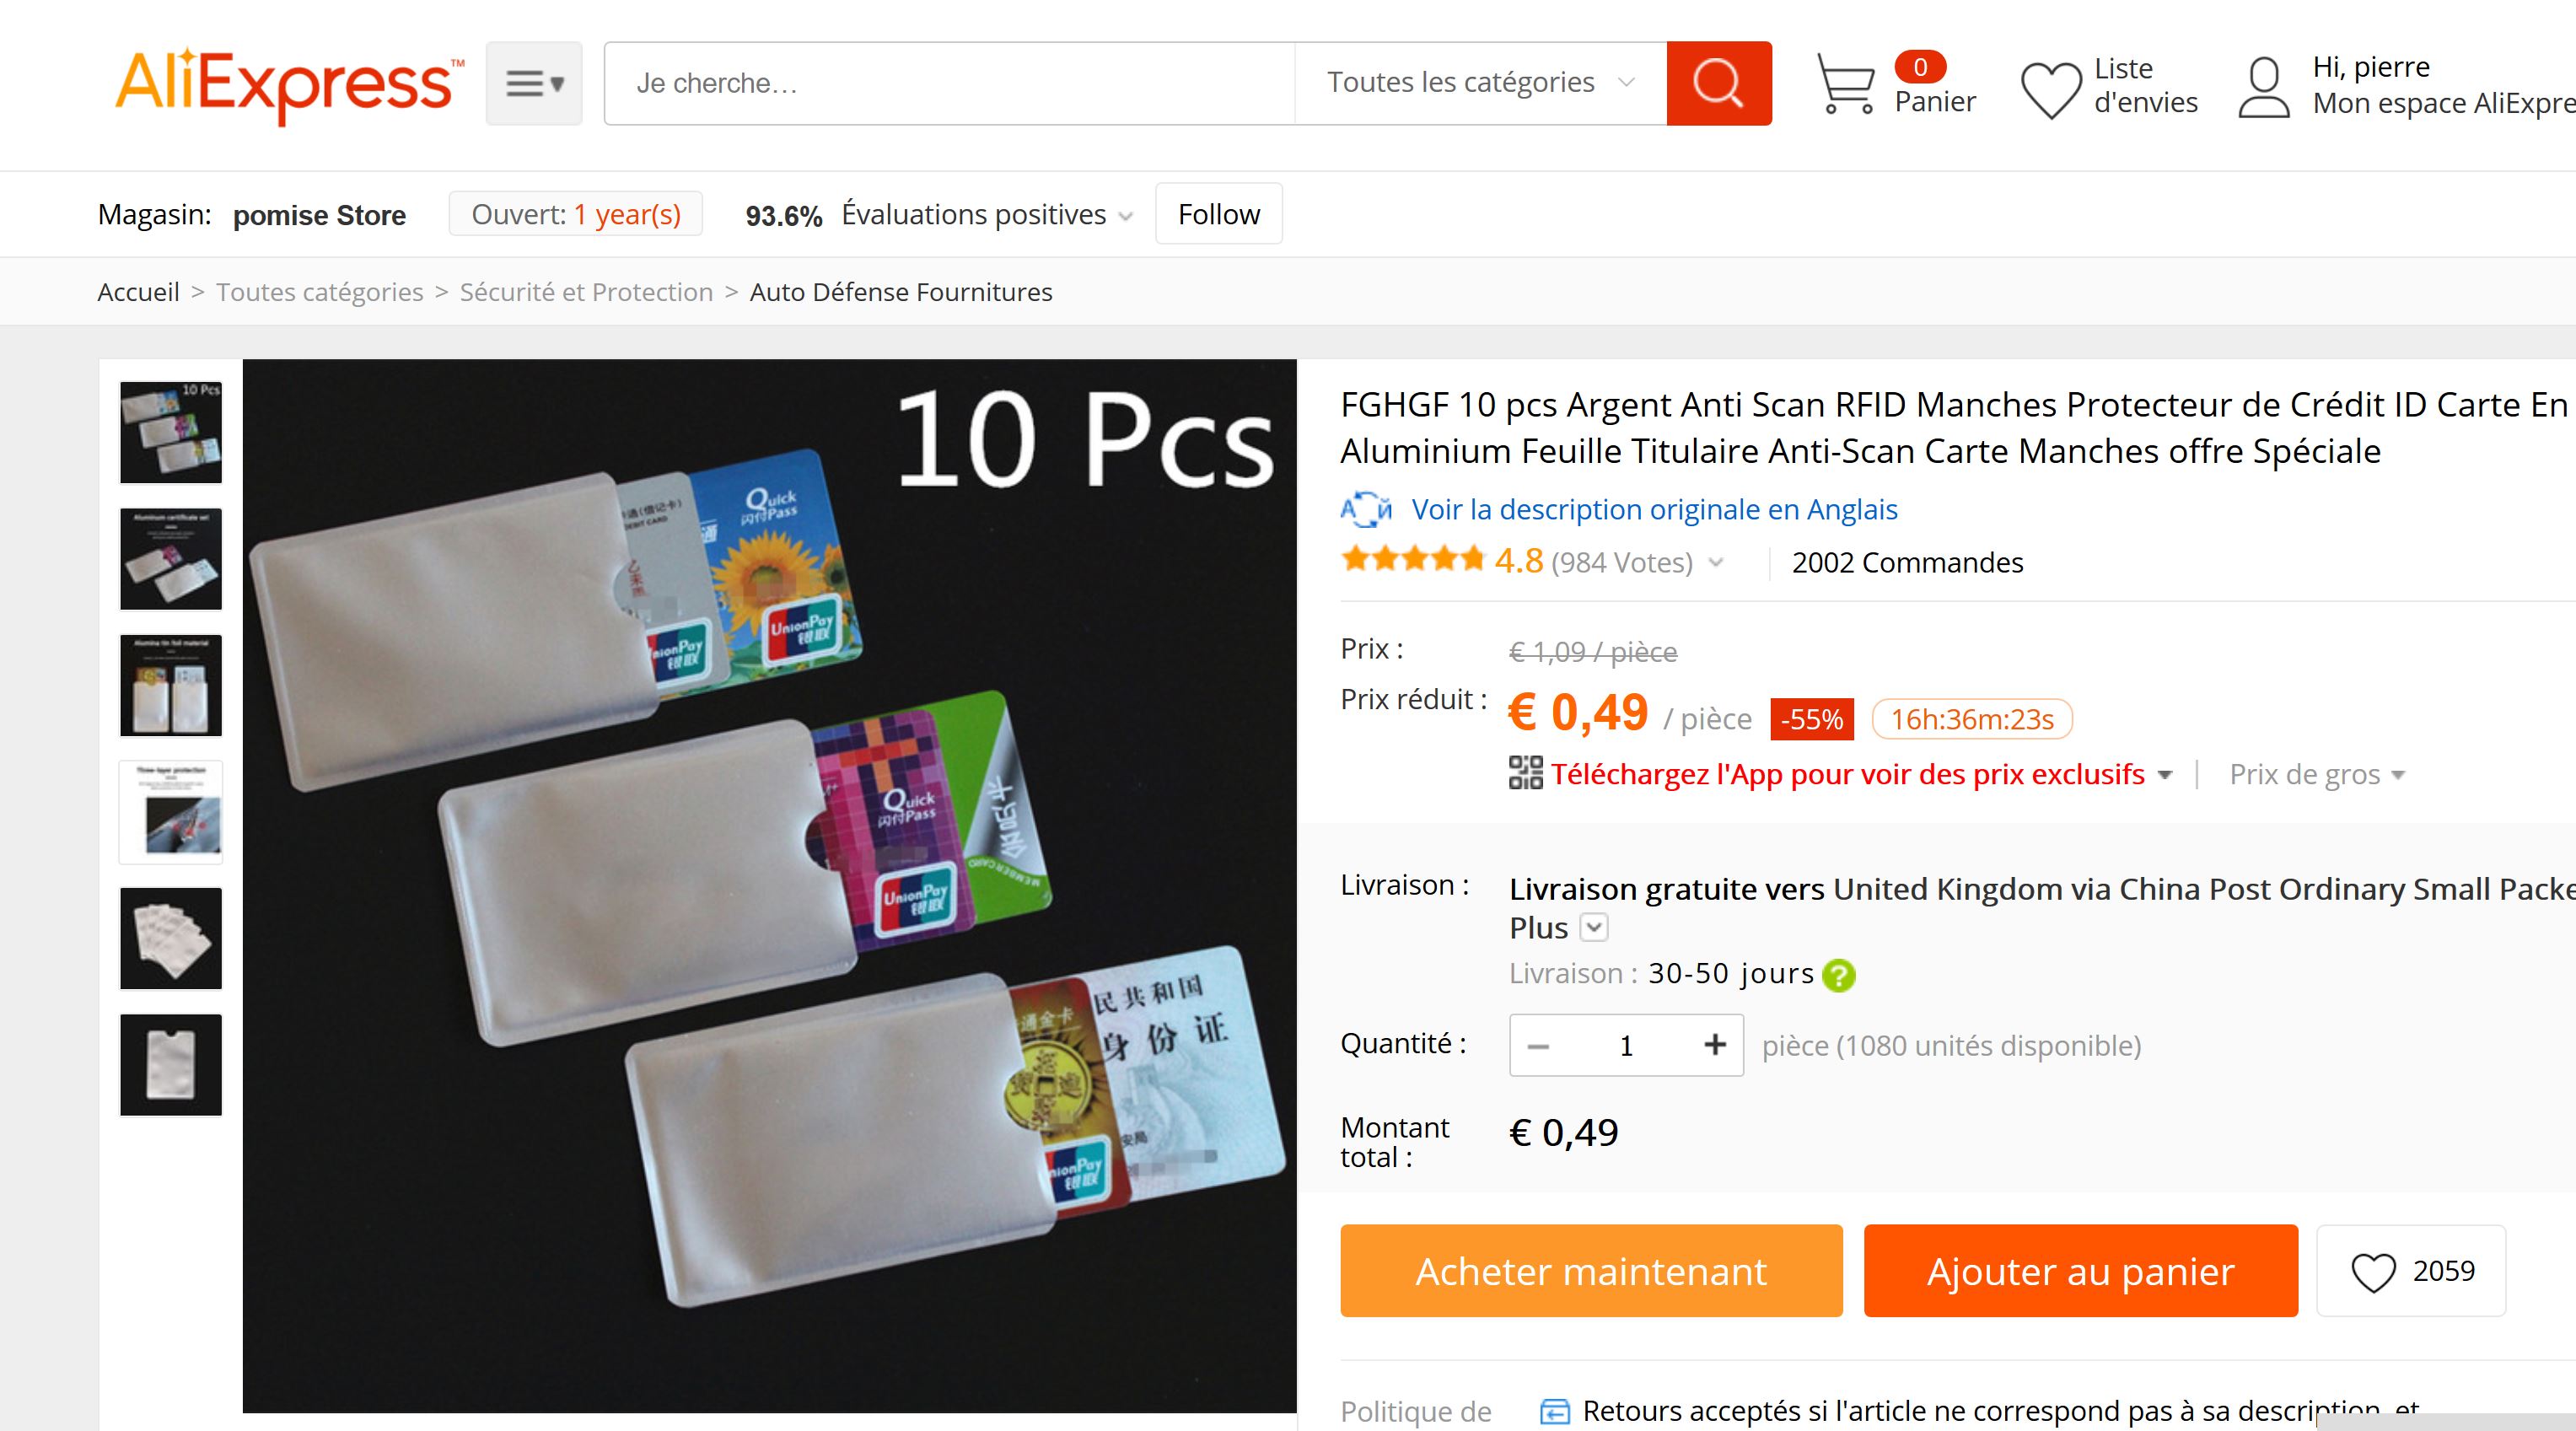Decrease quantity with the minus button
The height and width of the screenshot is (1431, 2576).
coord(1538,1046)
